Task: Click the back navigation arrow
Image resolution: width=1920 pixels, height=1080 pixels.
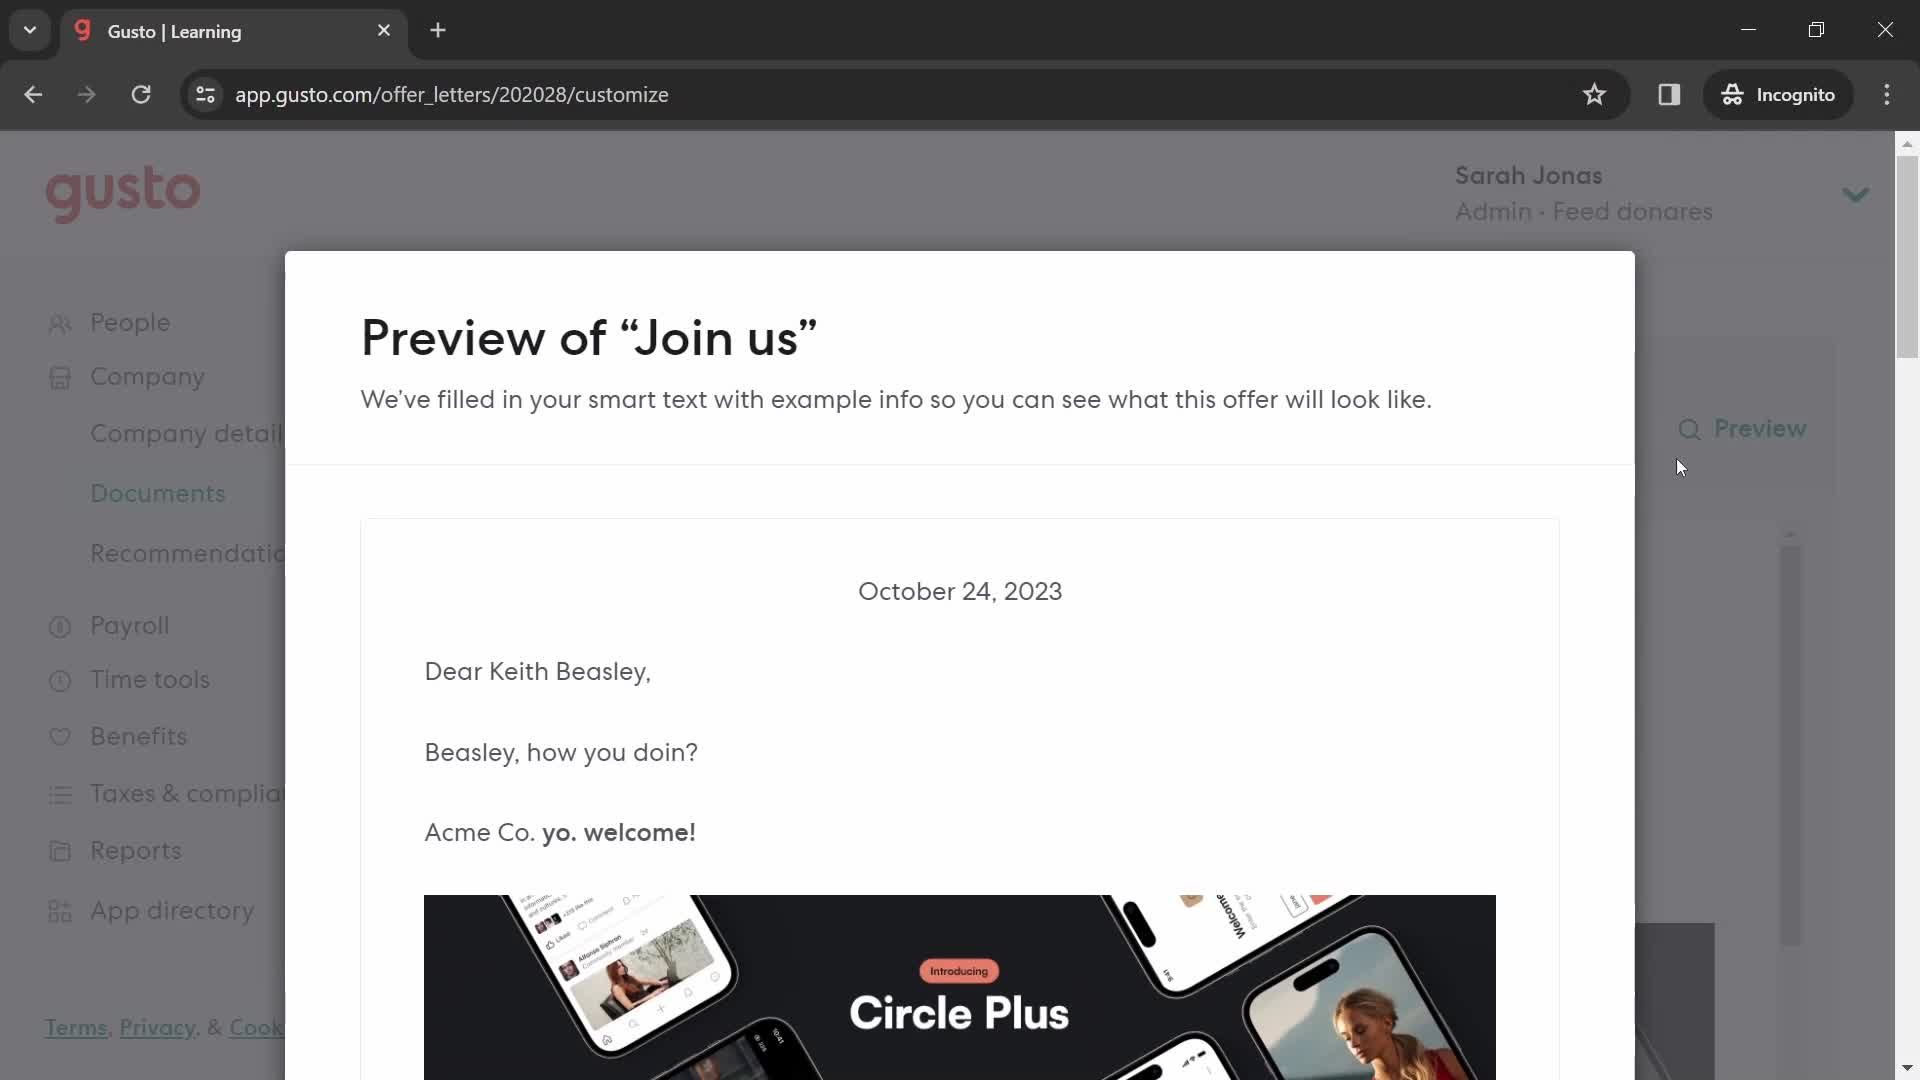Action: (33, 94)
